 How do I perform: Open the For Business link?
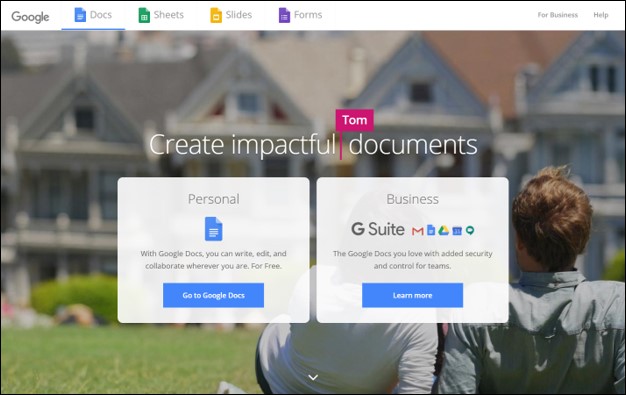coord(557,15)
